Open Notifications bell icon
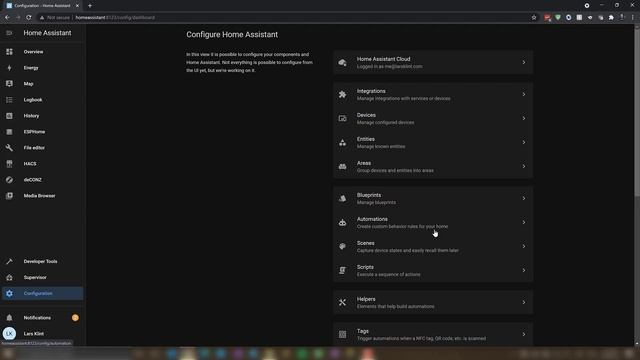This screenshot has width=640, height=360. tap(9, 318)
